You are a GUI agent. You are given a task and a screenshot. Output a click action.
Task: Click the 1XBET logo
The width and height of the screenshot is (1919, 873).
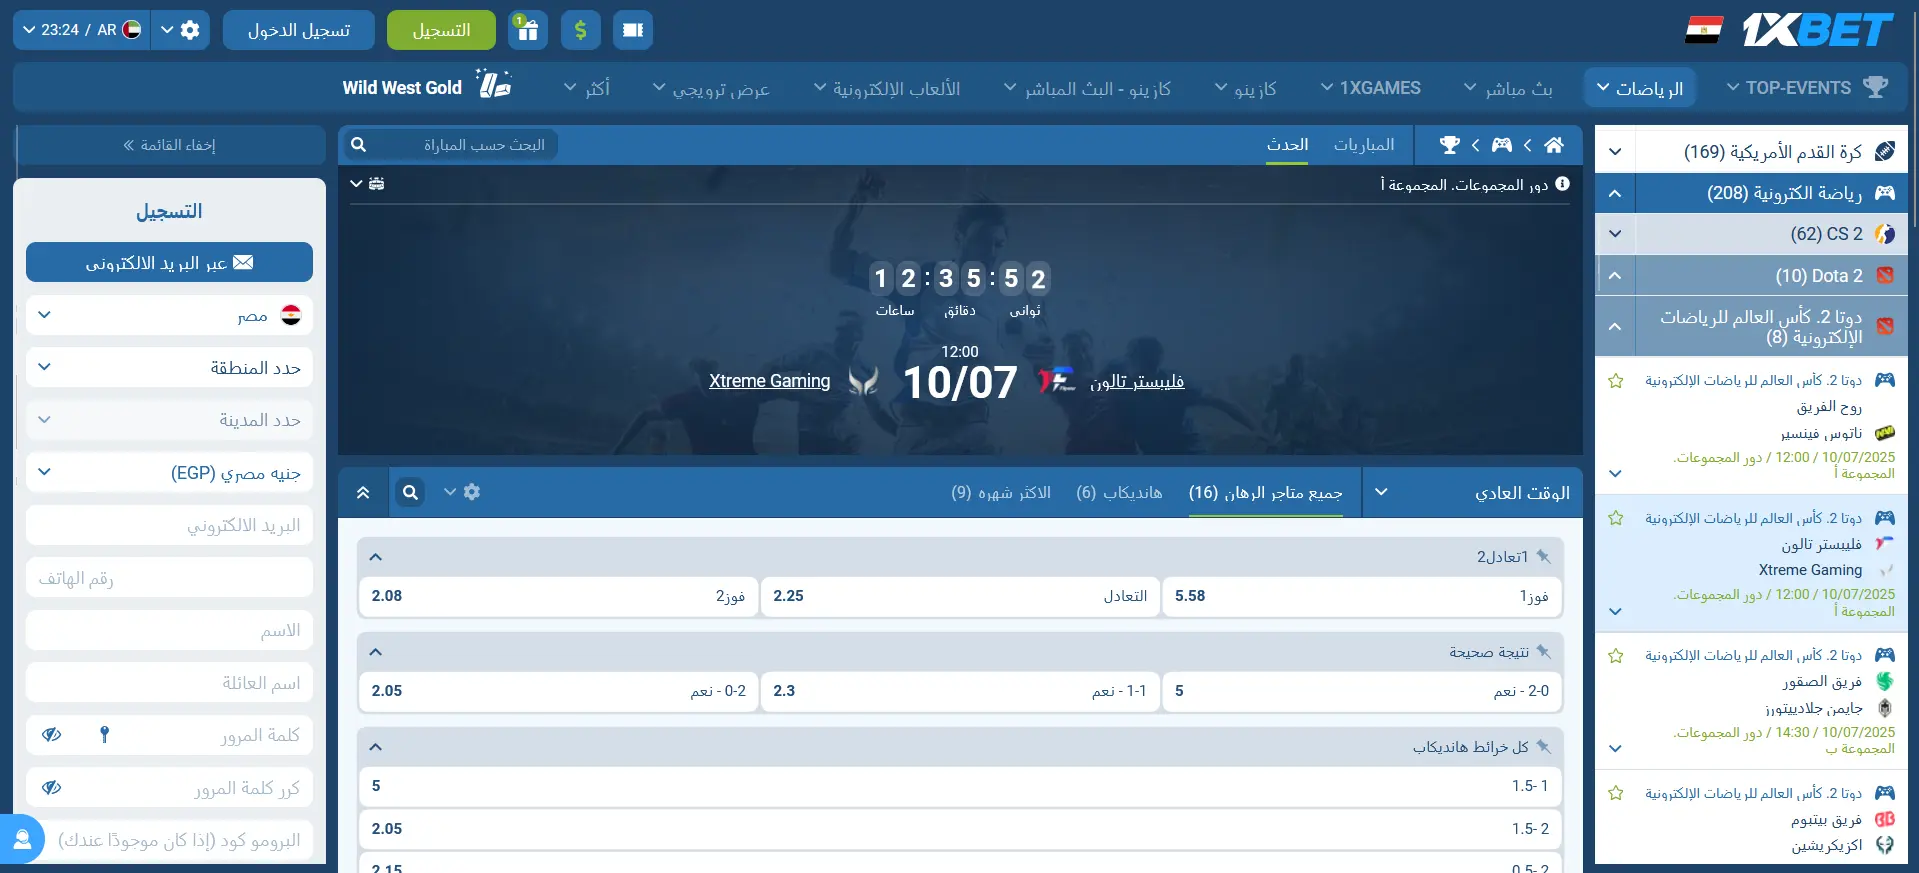(1818, 30)
